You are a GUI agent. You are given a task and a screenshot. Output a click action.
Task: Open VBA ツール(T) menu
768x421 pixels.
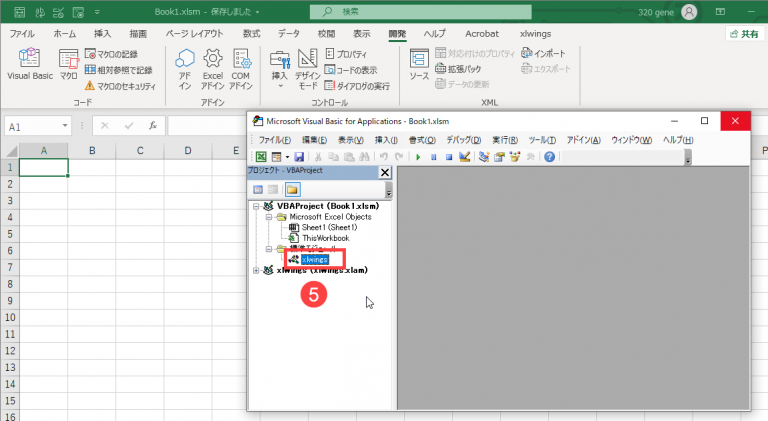(x=542, y=140)
